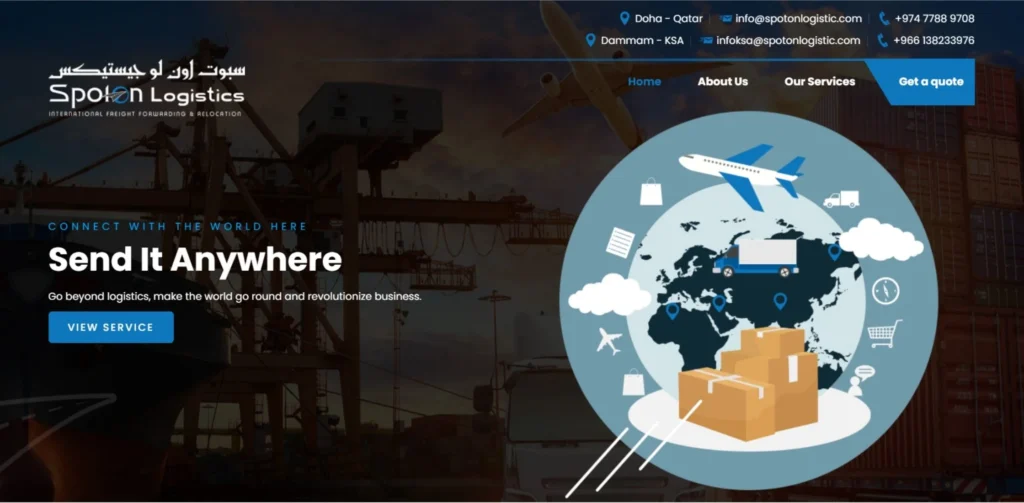Click the Get a quote button
Viewport: 1024px width, 503px height.
click(931, 82)
